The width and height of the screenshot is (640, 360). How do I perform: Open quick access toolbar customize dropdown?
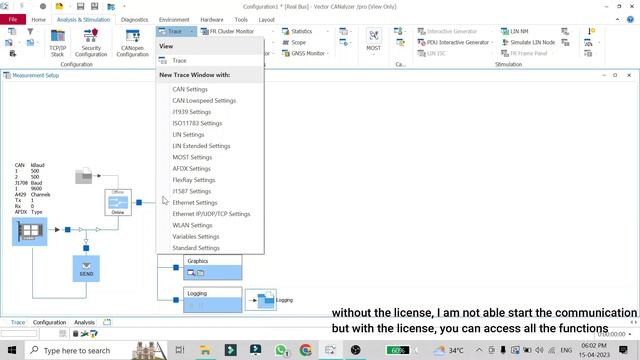point(124,7)
